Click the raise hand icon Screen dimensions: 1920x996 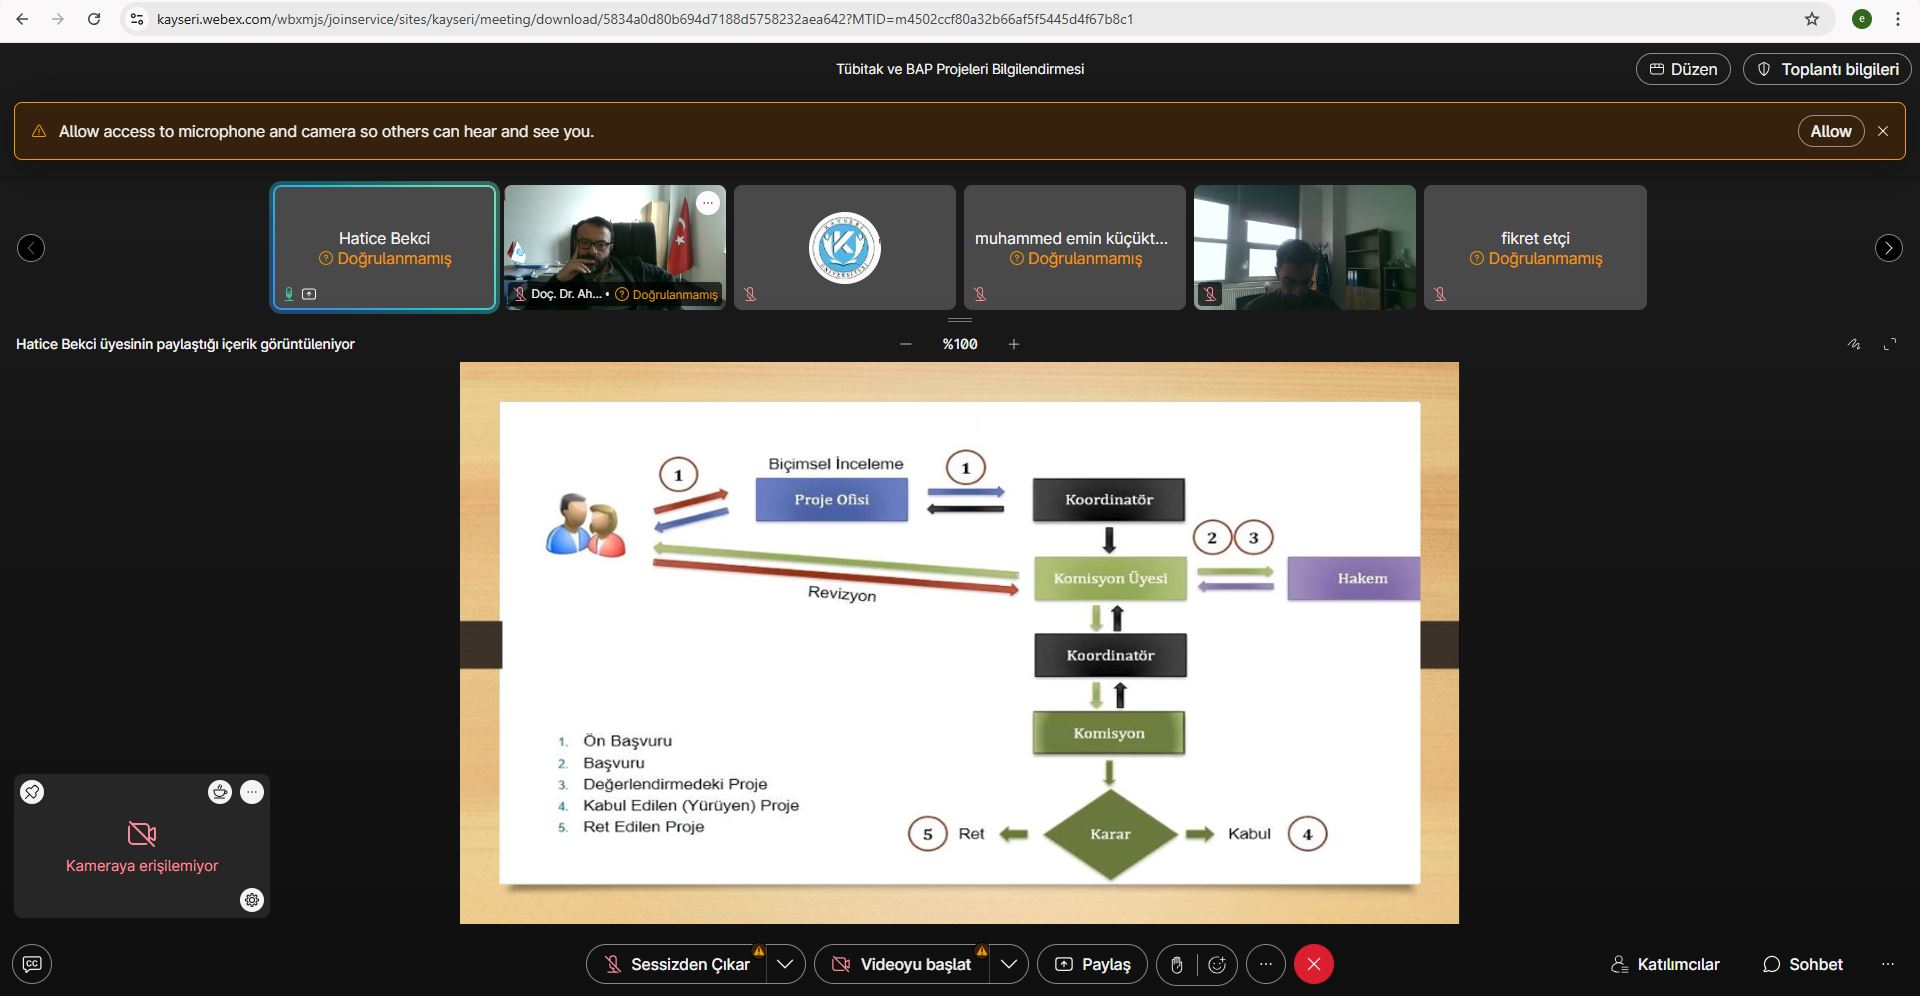click(x=1177, y=964)
